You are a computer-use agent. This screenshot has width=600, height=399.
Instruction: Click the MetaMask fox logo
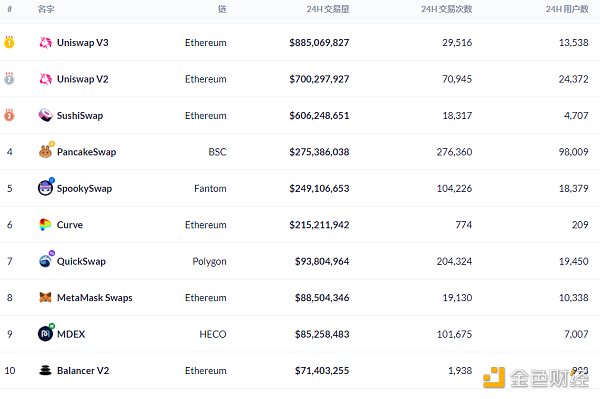point(46,297)
